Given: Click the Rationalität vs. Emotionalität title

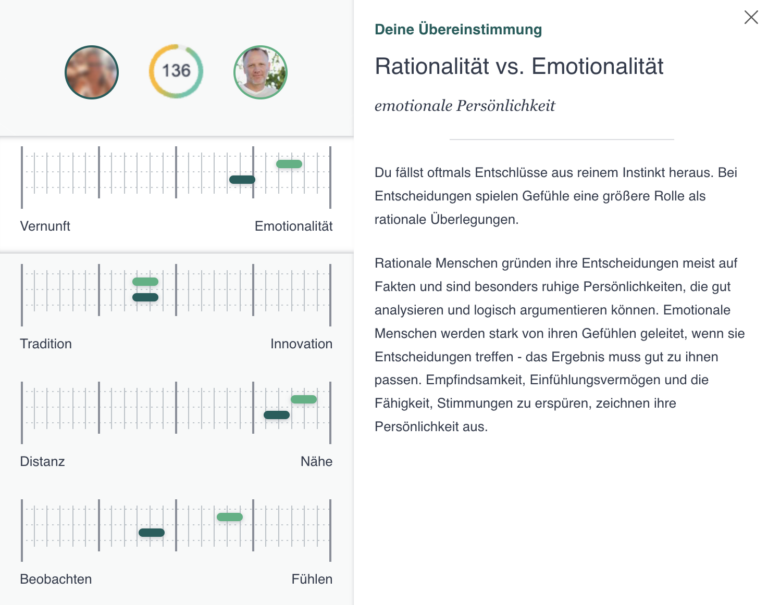Looking at the screenshot, I should 519,67.
